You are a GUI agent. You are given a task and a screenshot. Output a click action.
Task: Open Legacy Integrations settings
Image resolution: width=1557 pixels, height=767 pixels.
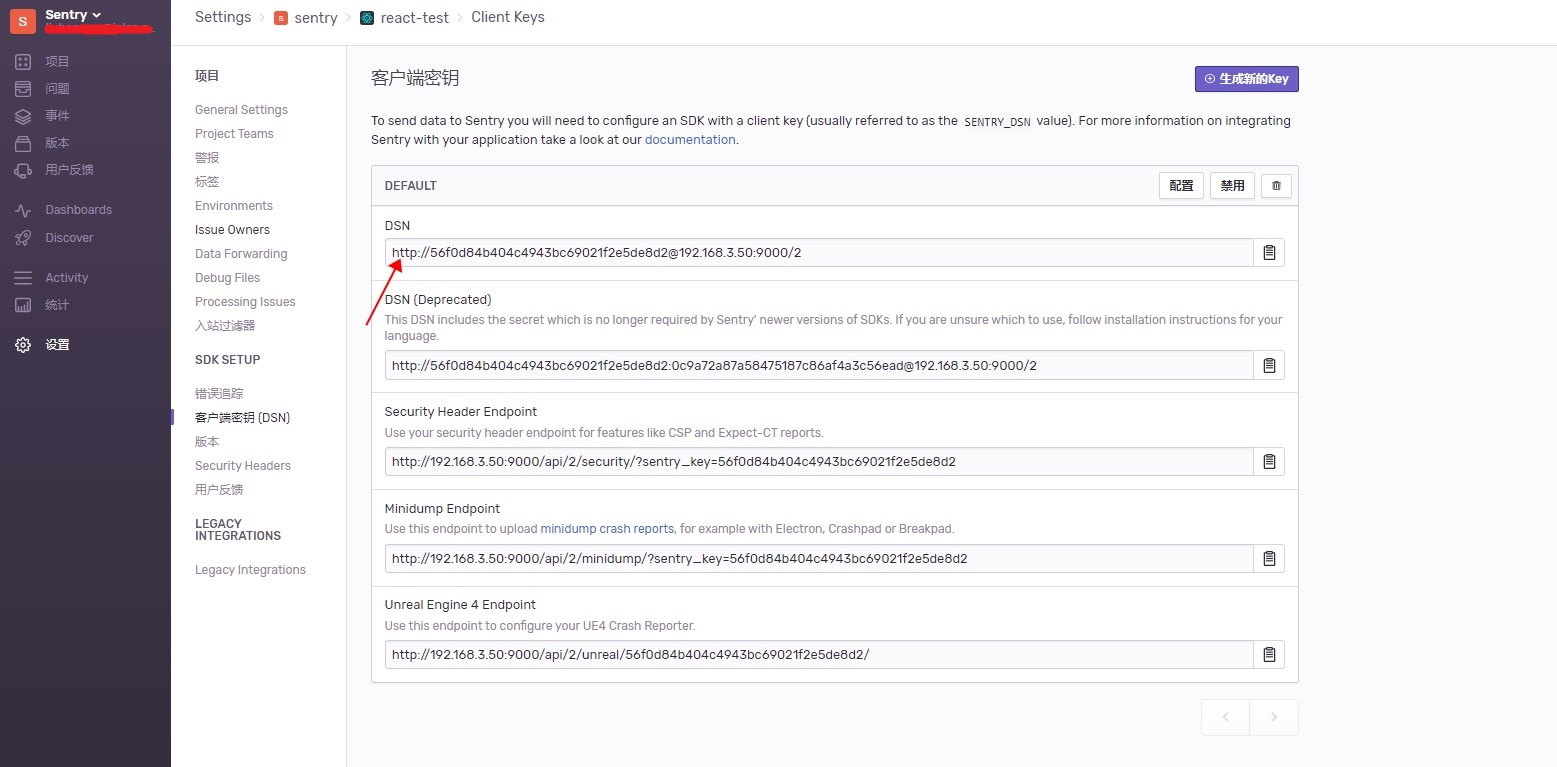(x=250, y=570)
